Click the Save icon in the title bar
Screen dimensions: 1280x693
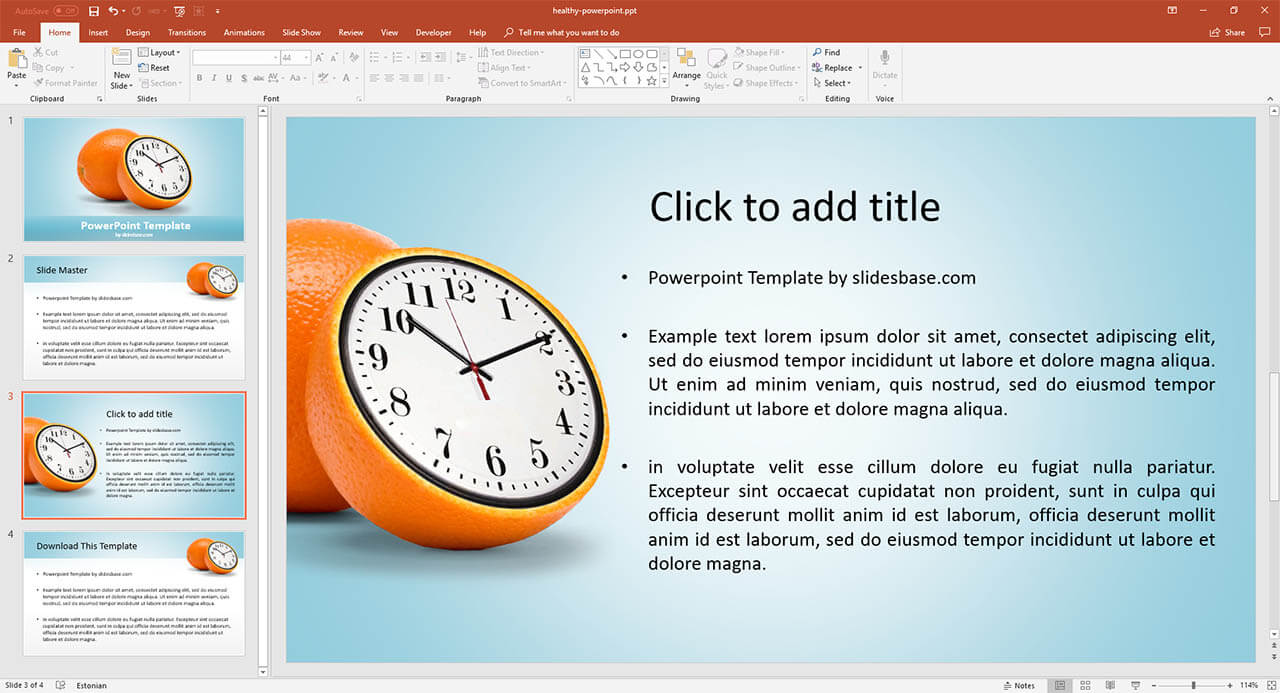coord(94,11)
